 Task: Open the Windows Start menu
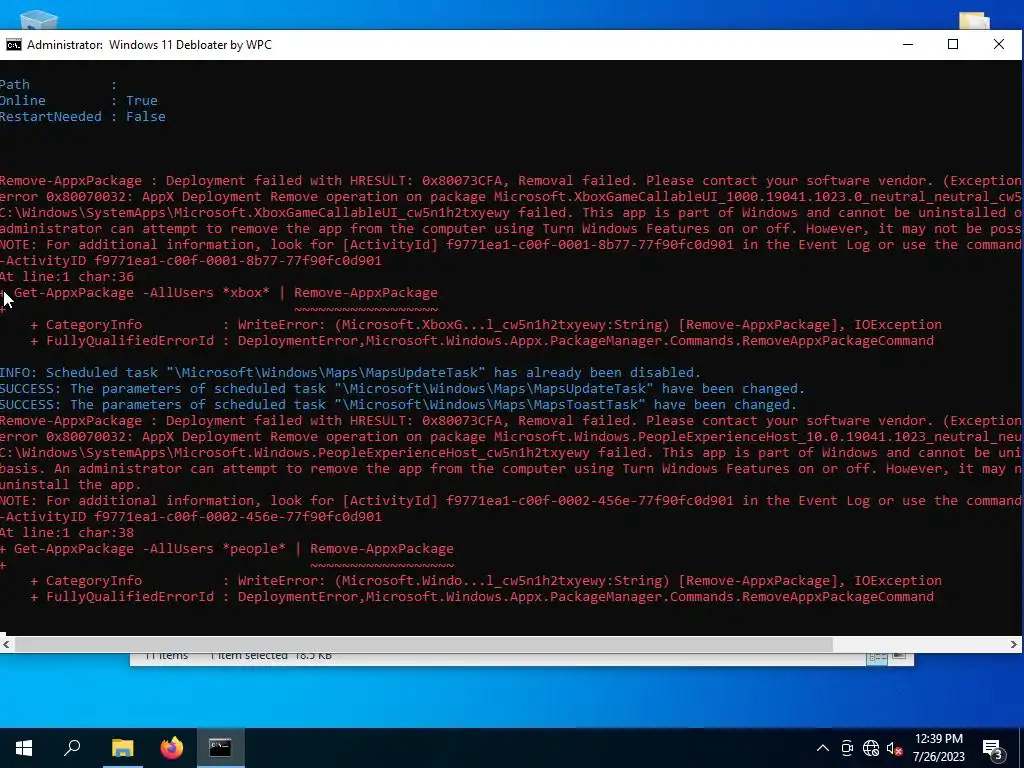tap(24, 748)
